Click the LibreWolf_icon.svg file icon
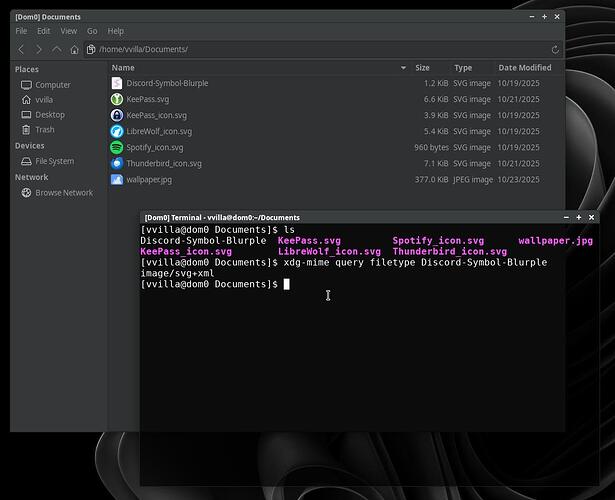This screenshot has width=615, height=500. point(116,131)
